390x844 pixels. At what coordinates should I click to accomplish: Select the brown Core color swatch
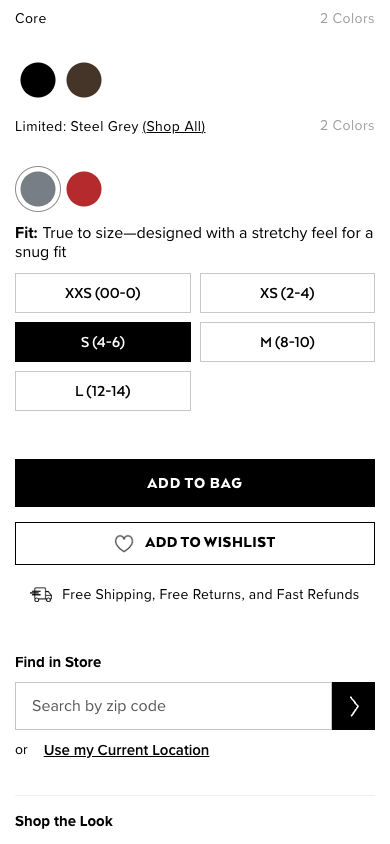tap(84, 80)
